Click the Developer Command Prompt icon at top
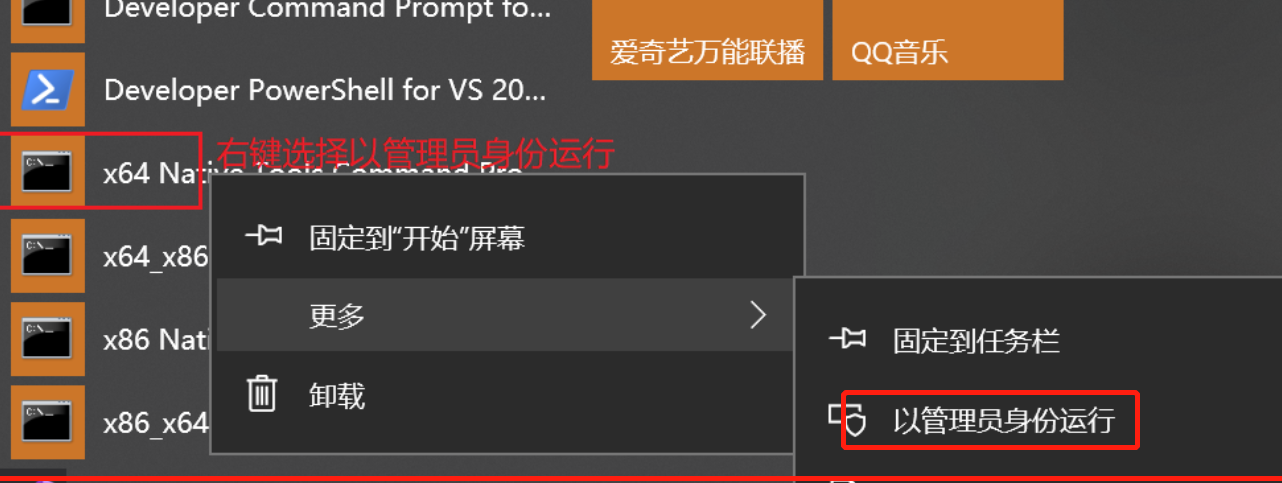The width and height of the screenshot is (1282, 483). [47, 14]
